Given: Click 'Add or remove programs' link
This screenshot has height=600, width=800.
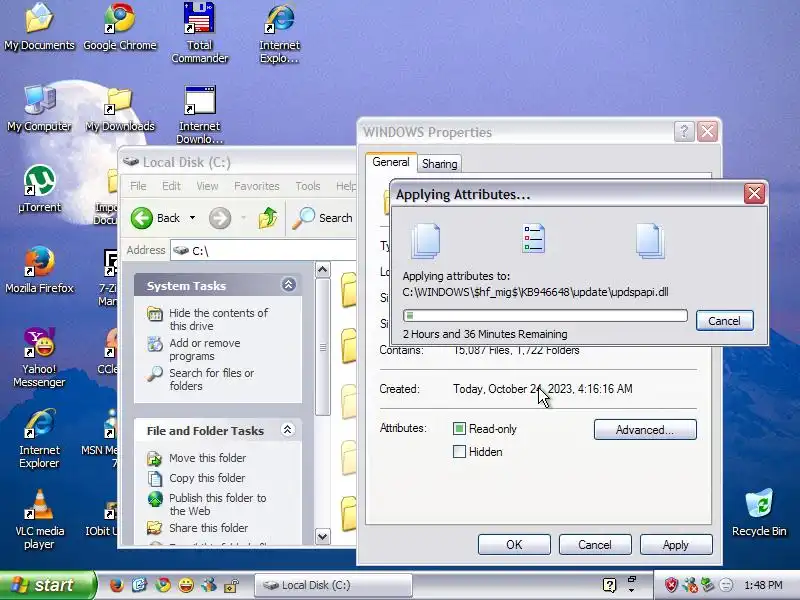Looking at the screenshot, I should coord(204,349).
